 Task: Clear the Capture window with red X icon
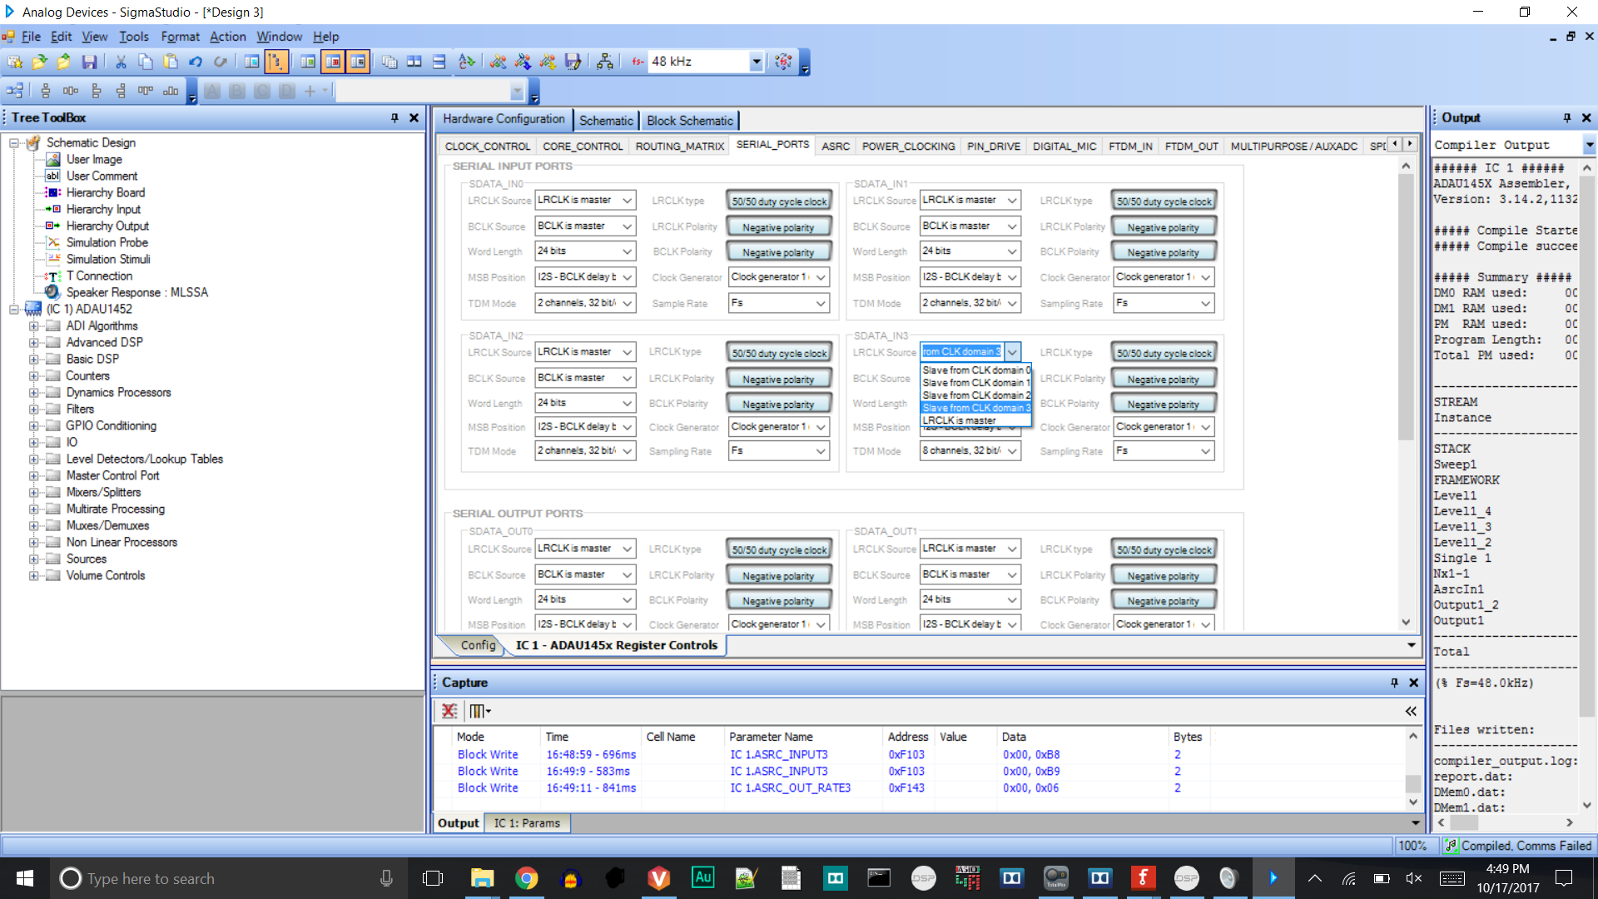[x=449, y=711]
